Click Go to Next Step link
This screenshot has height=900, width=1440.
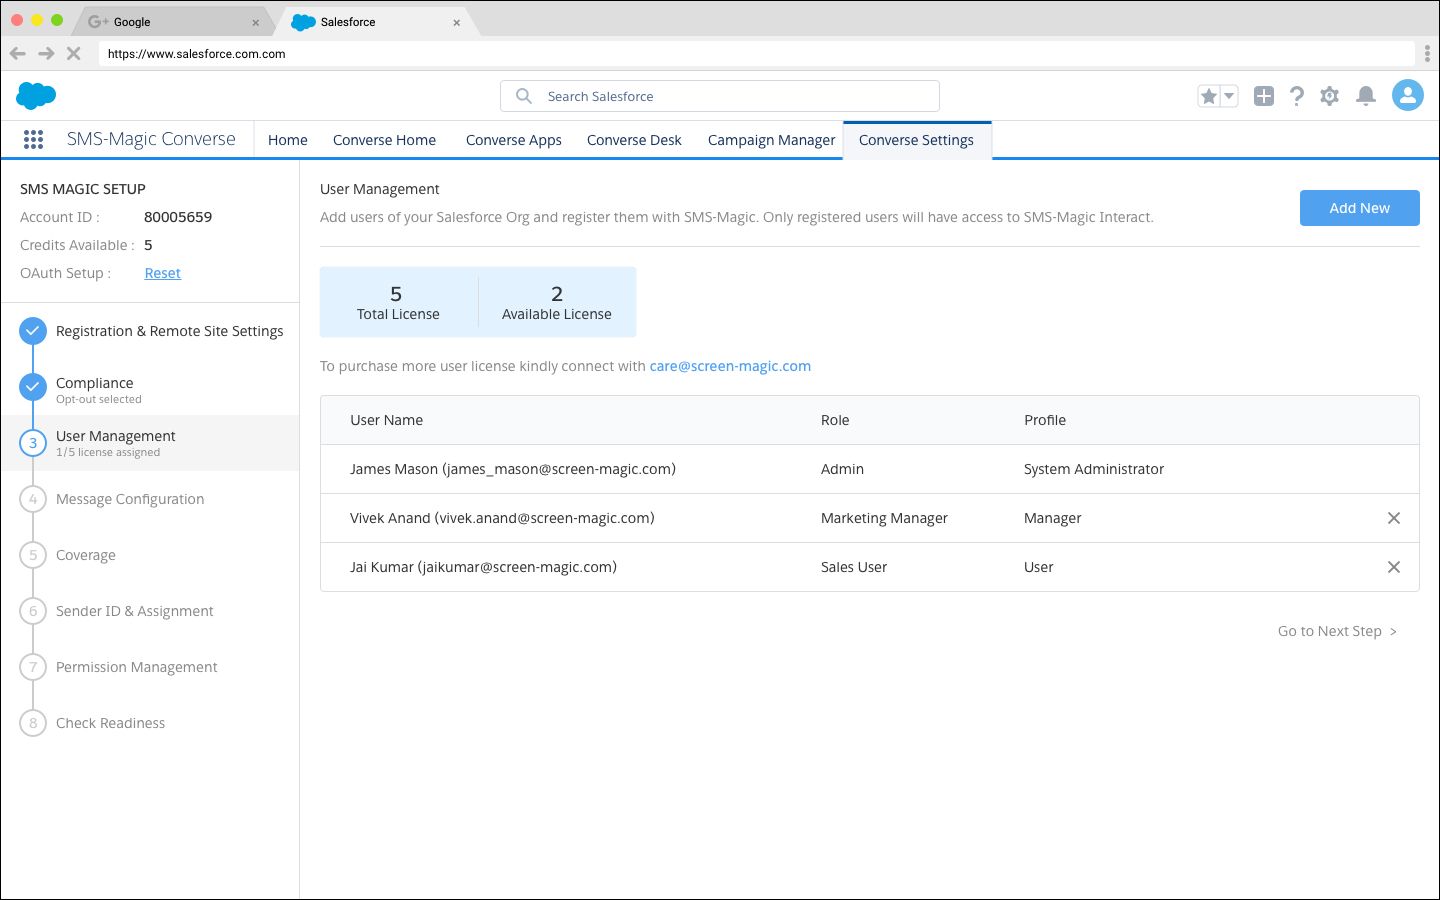tap(1337, 631)
